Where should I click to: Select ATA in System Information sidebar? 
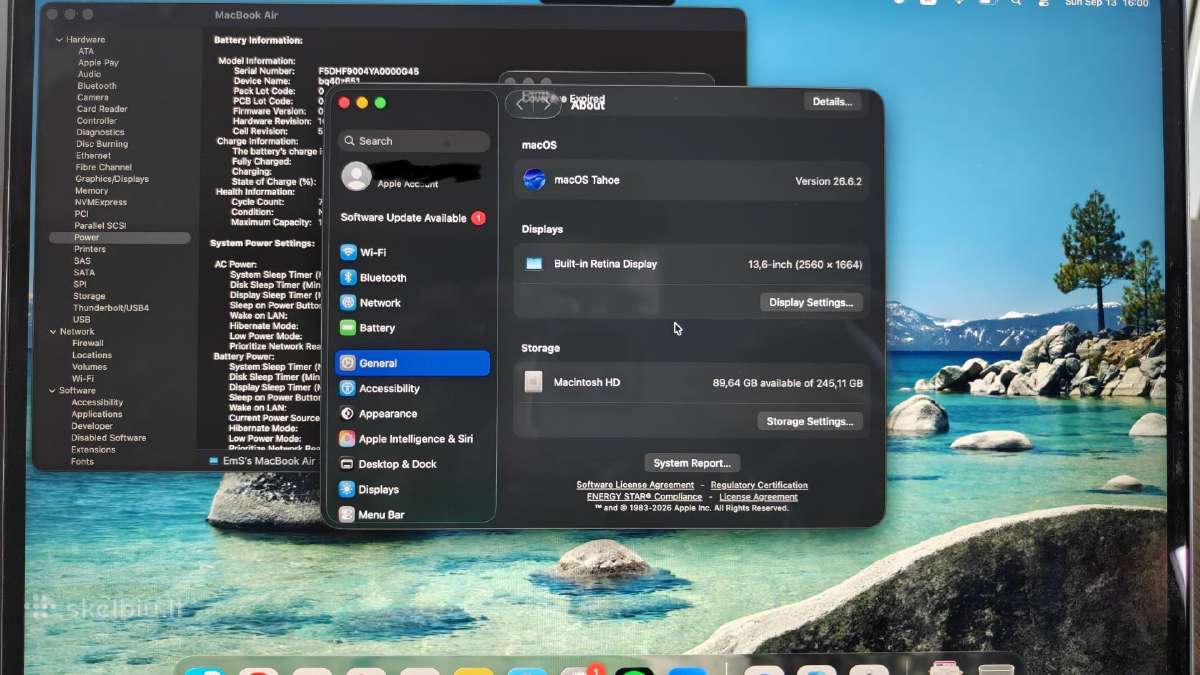(x=86, y=51)
